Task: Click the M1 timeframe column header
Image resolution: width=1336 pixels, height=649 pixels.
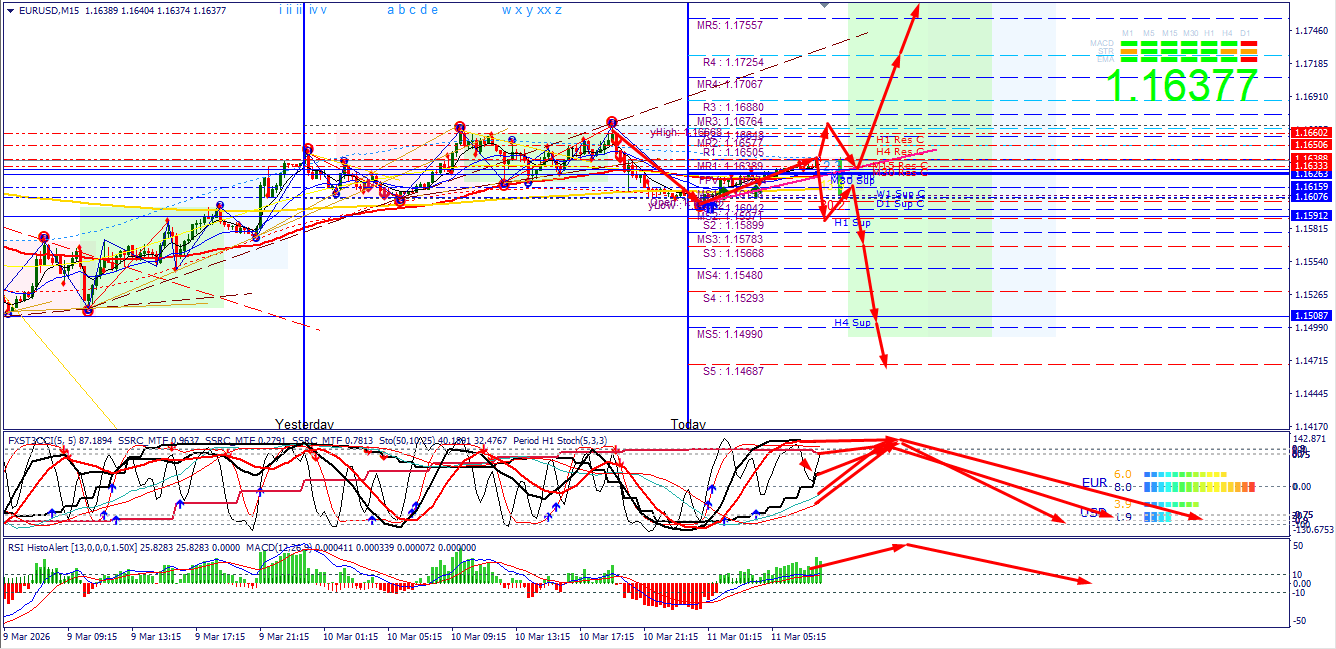Action: (1128, 33)
